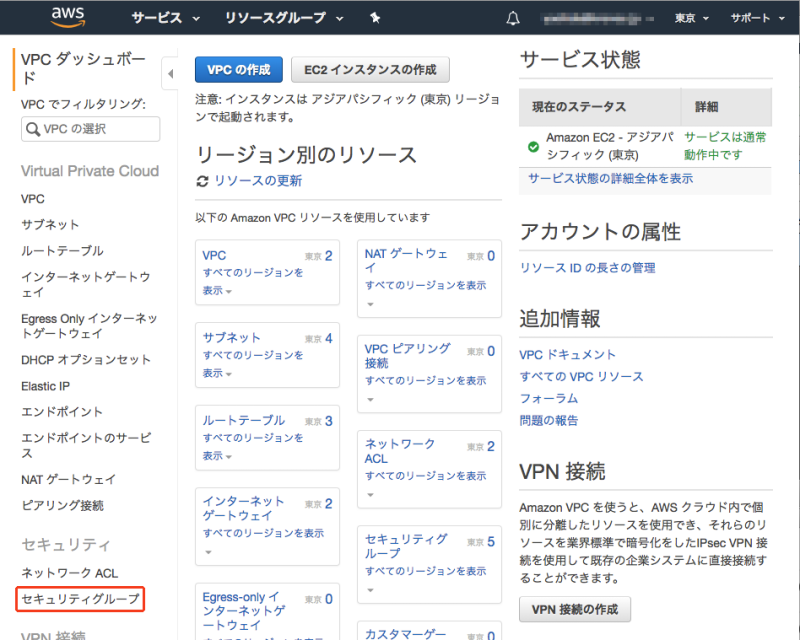The height and width of the screenshot is (640, 800).
Task: Click the count 5 on セキュリティグループ card
Action: coord(491,541)
